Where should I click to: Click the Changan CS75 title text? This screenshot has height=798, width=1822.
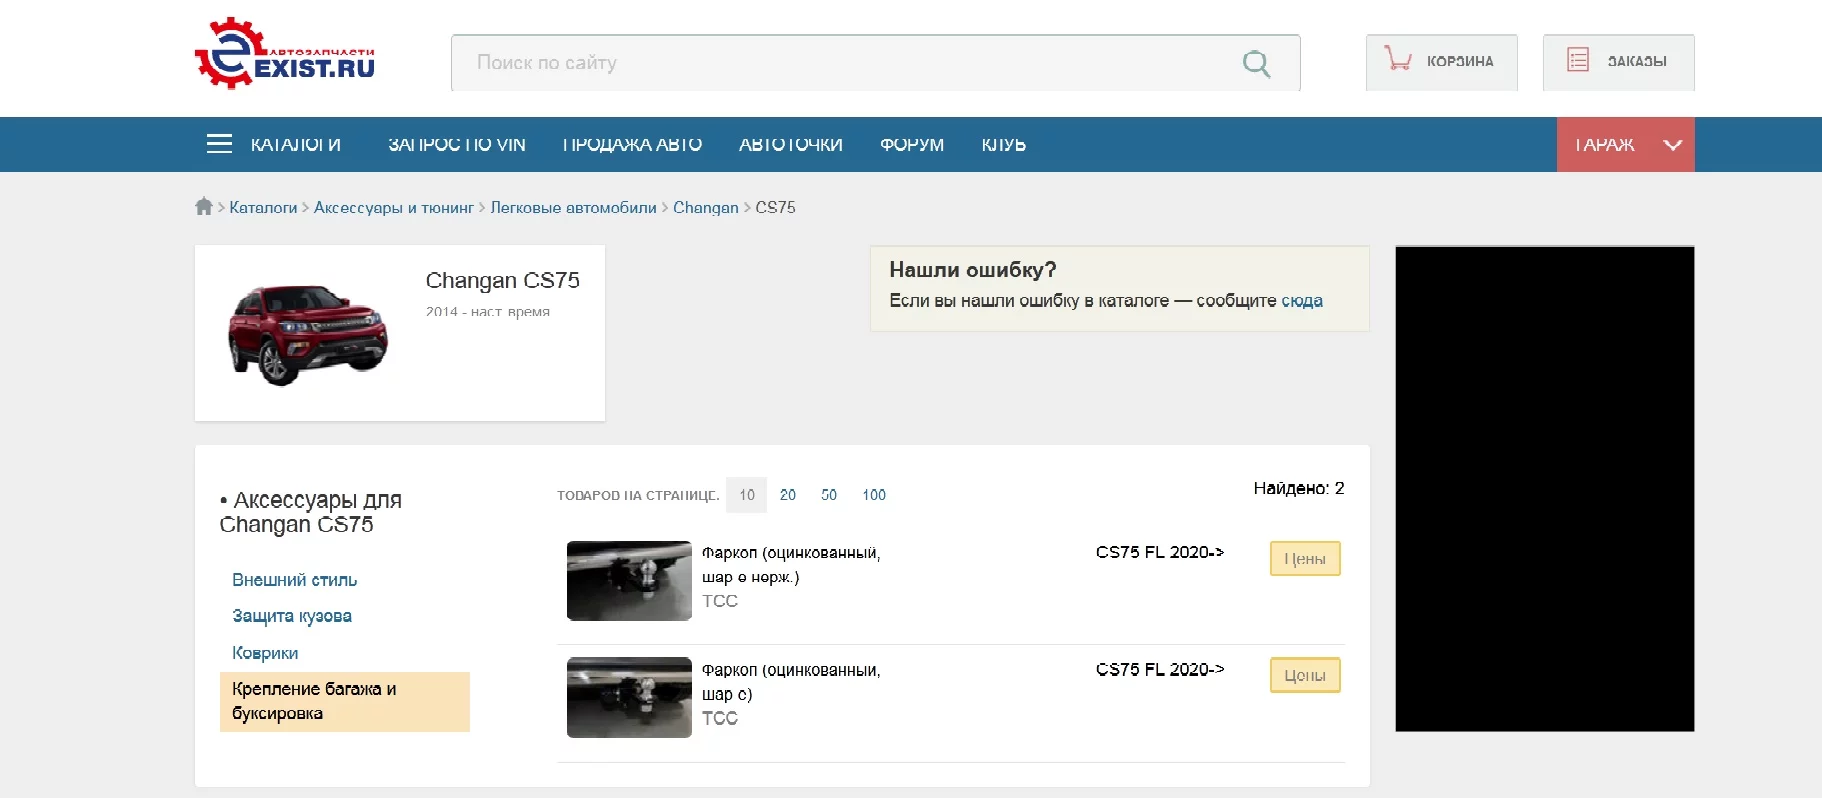pos(503,280)
